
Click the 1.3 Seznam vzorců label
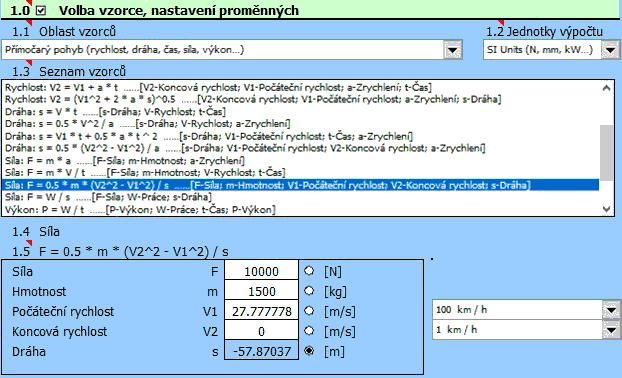tap(69, 71)
